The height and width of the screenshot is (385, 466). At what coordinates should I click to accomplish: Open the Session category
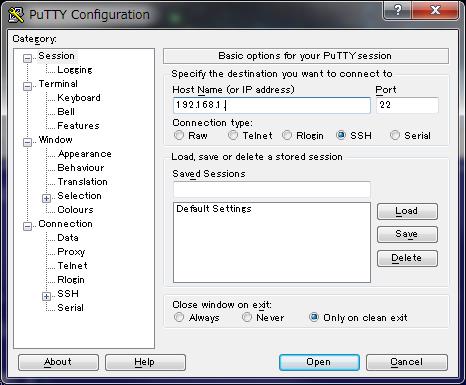[56, 56]
